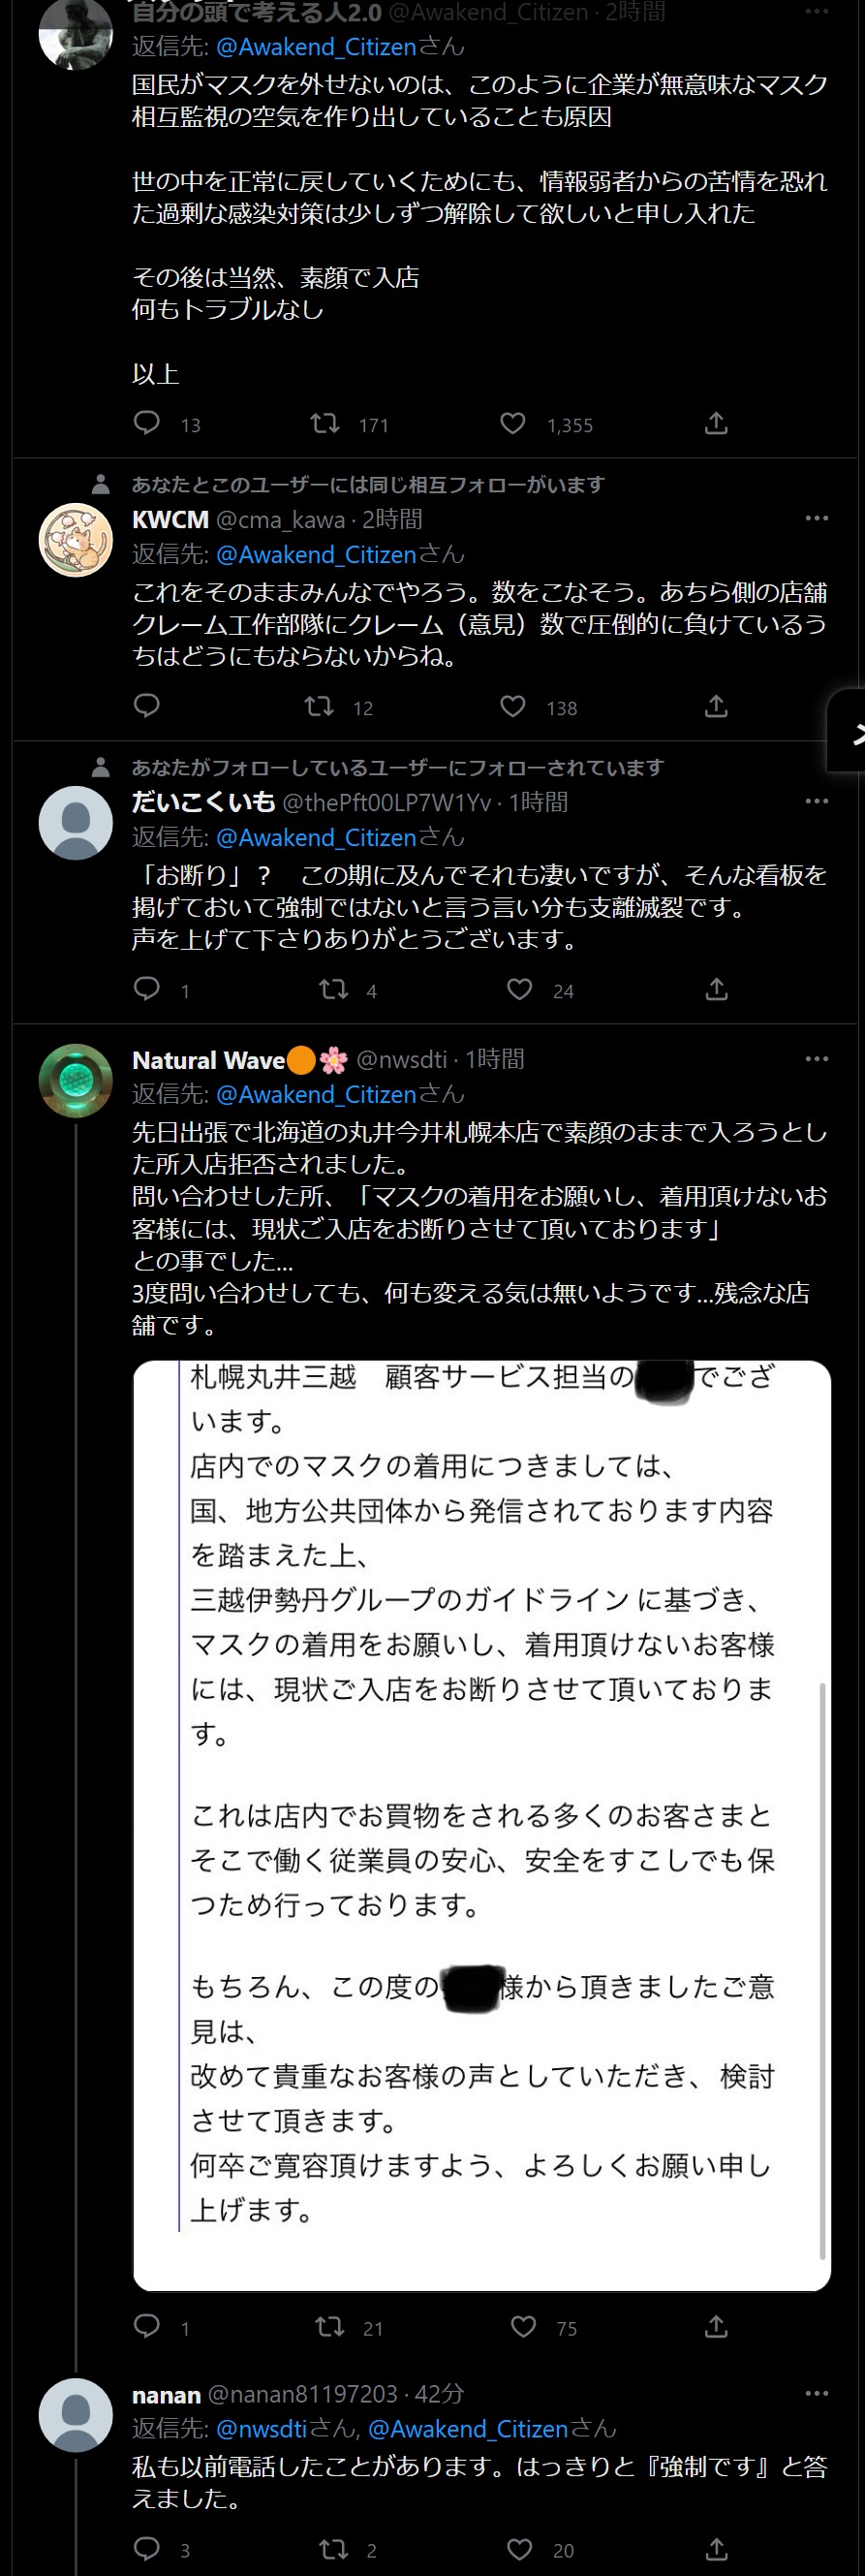Share the だいこくいも tweet
865x2576 pixels.
tap(716, 990)
